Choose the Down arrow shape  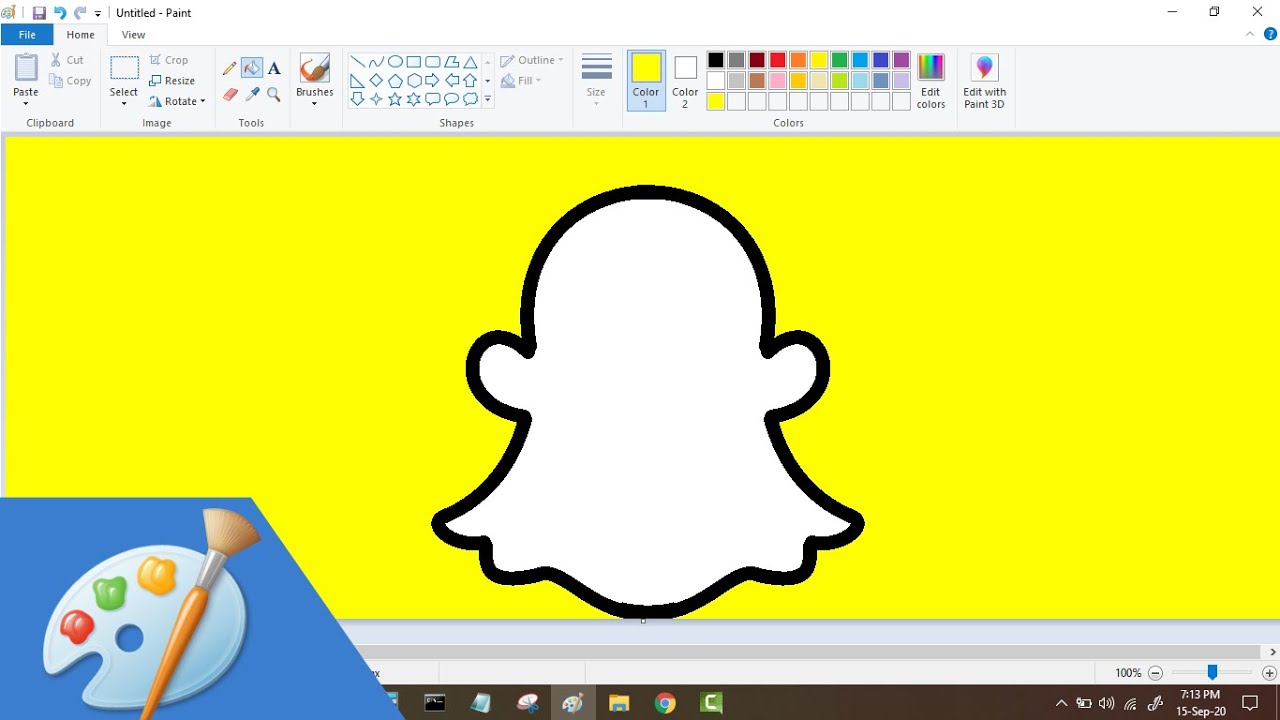357,99
